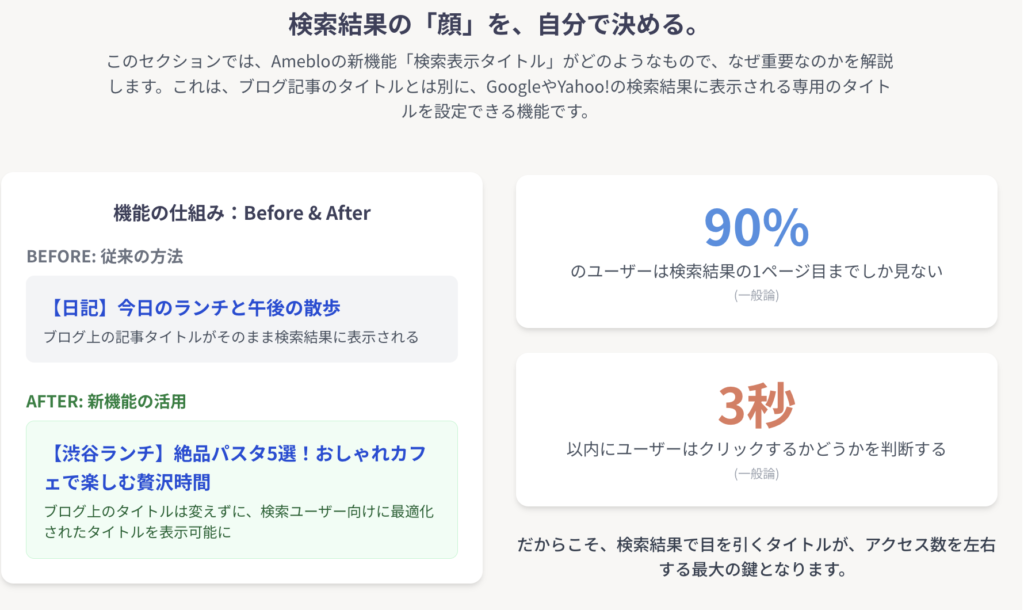The image size is (1024, 610).
Task: Click the white 3秒 statistic card background
Action: click(x=756, y=430)
